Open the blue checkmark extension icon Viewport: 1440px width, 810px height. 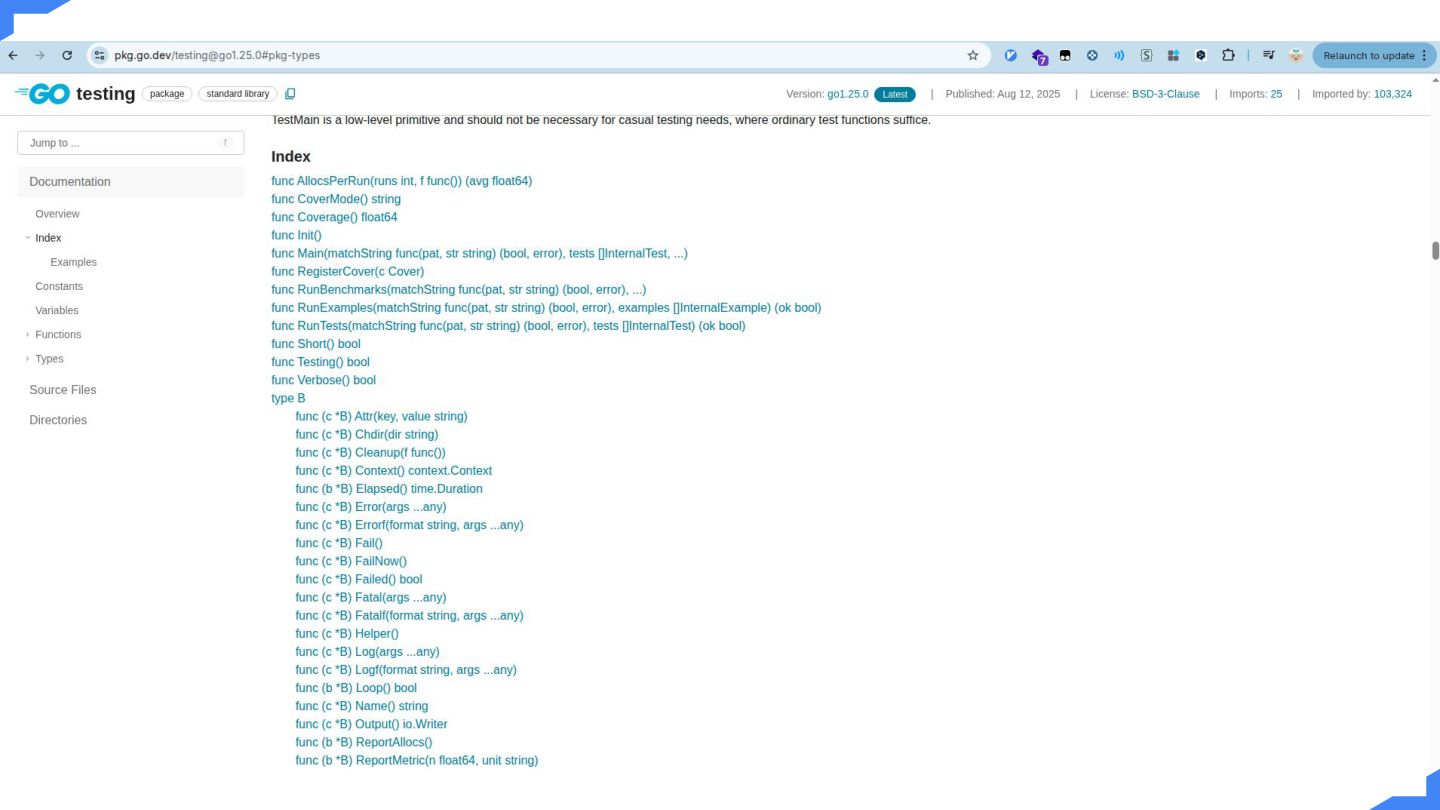[x=1011, y=56]
